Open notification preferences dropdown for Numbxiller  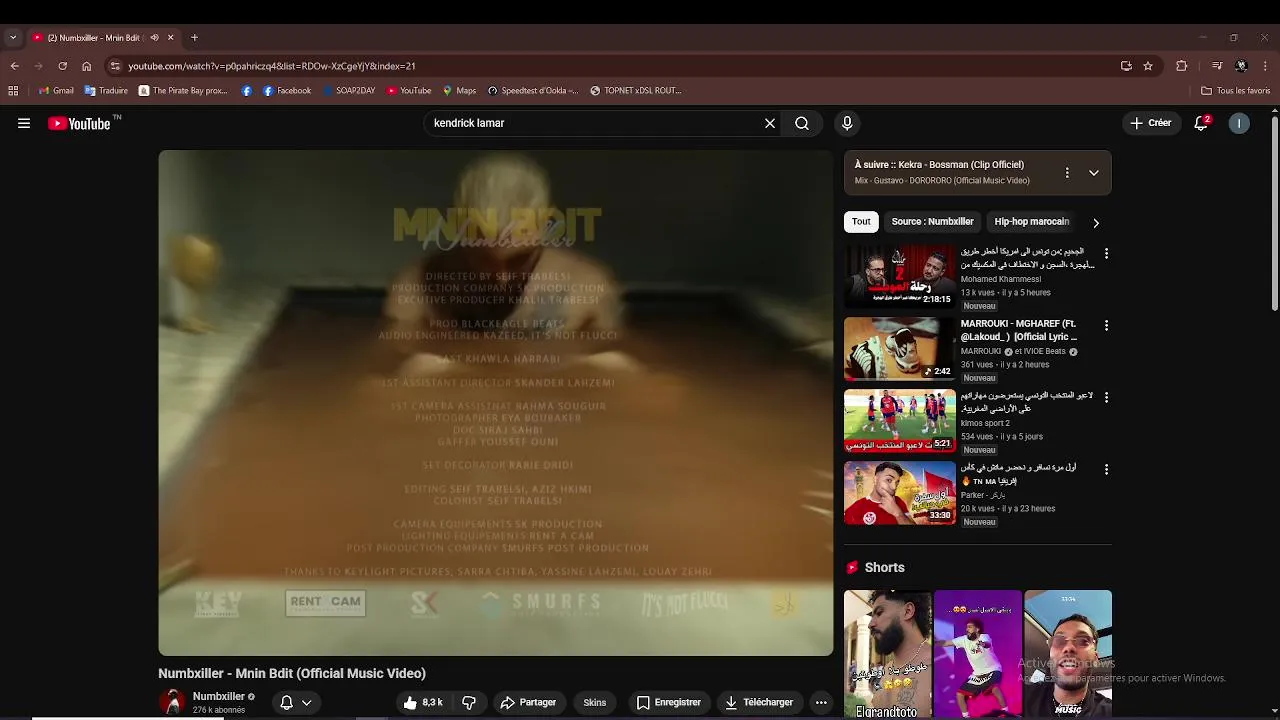(x=296, y=702)
